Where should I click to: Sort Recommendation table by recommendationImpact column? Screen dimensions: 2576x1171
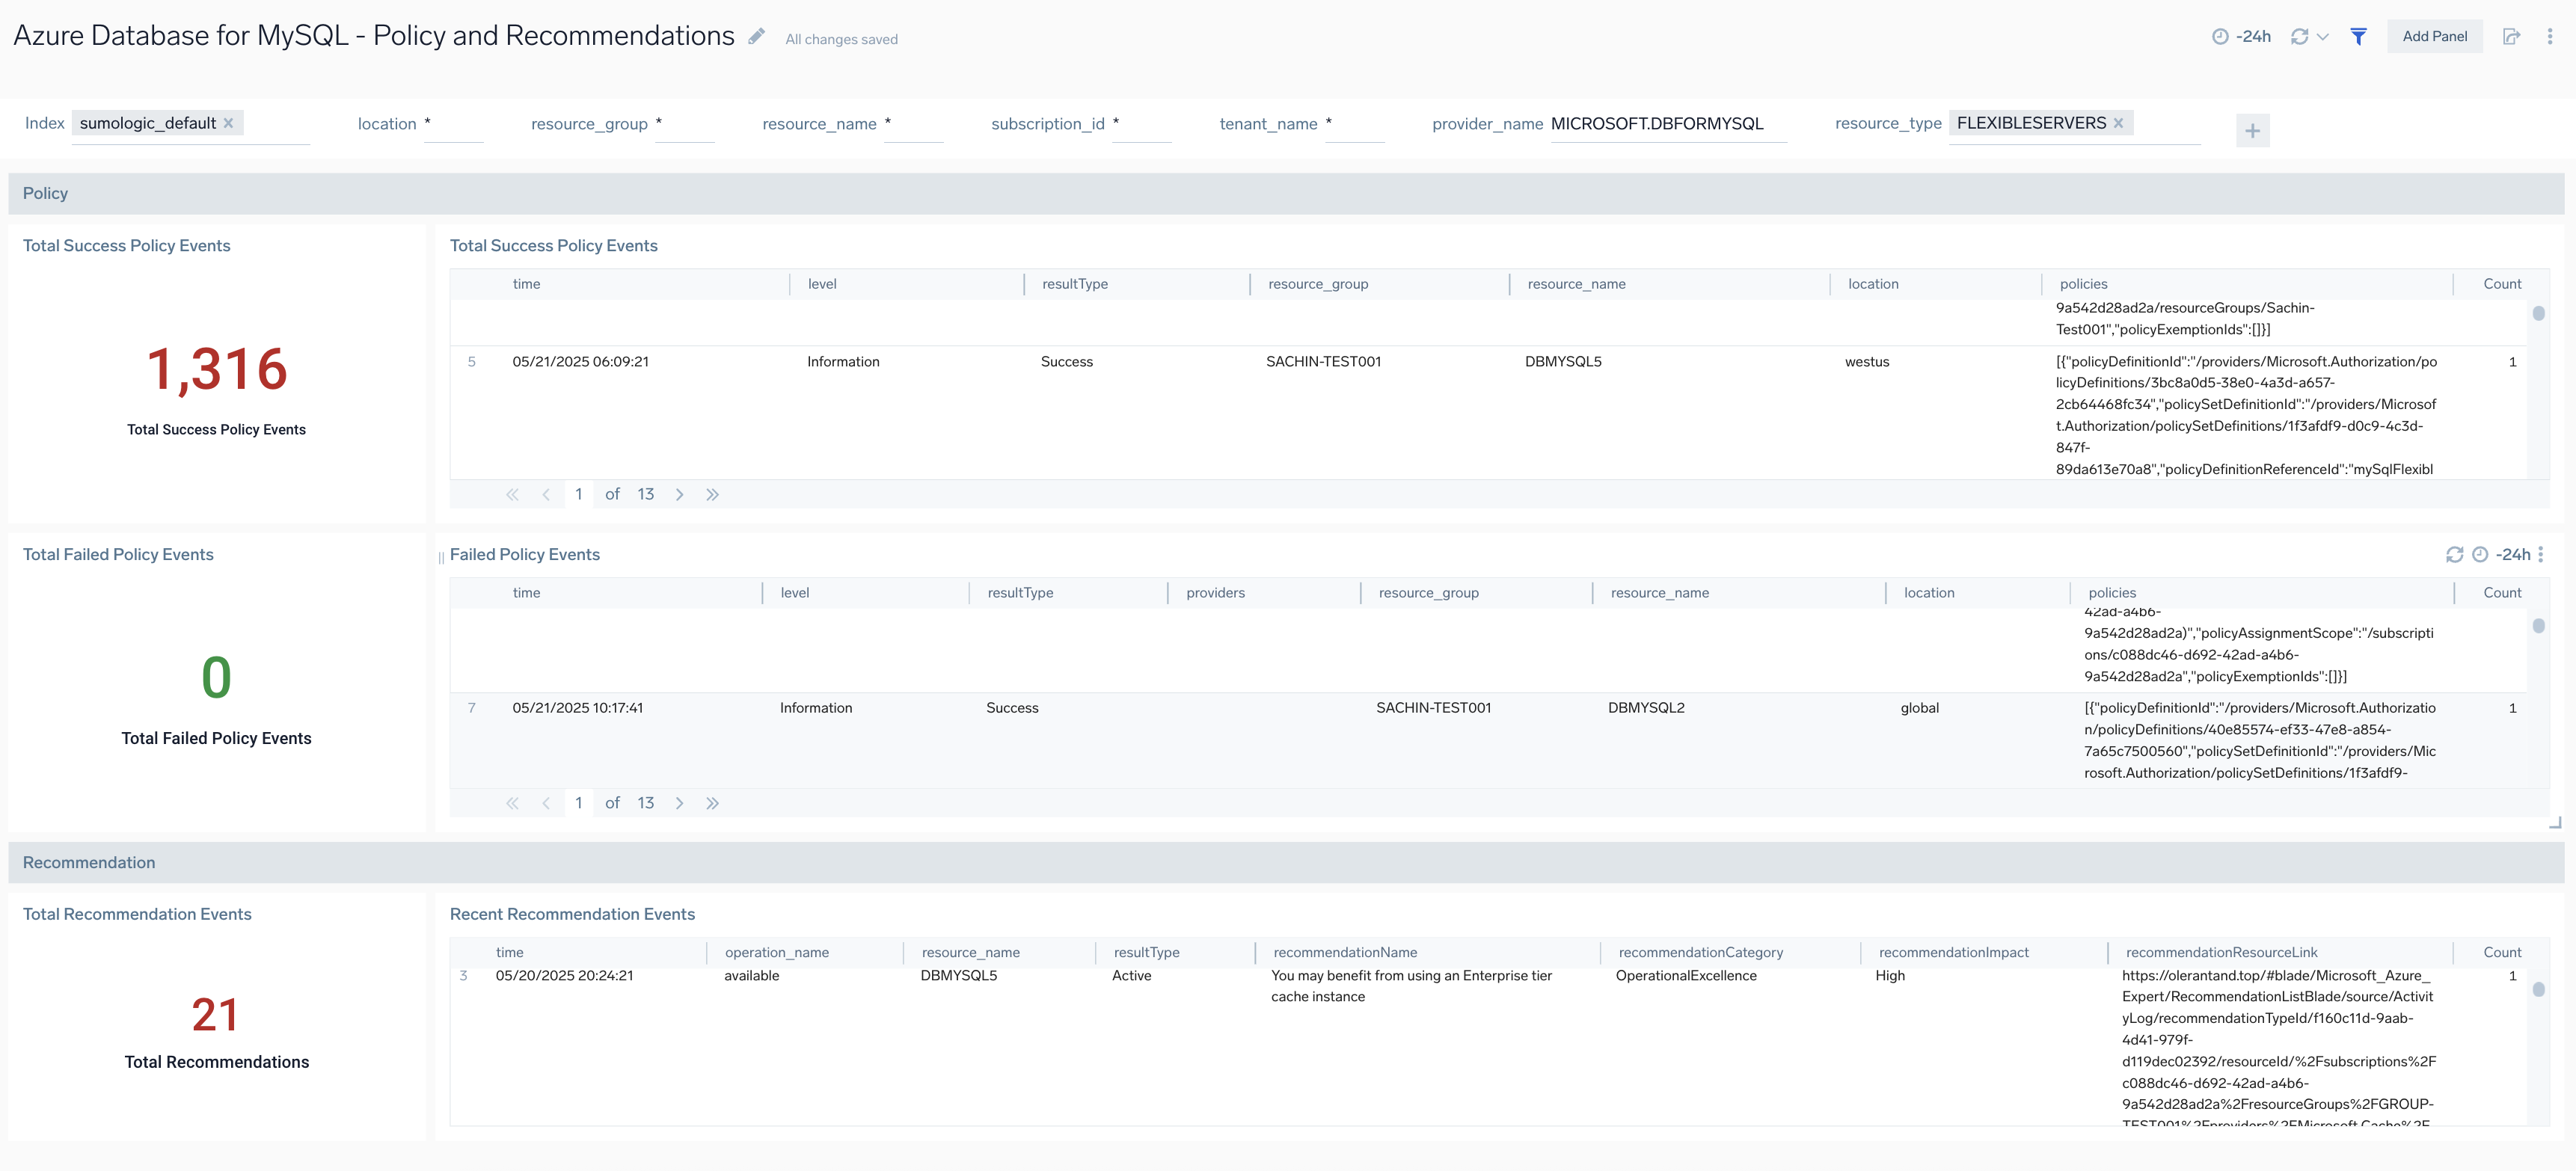click(1953, 953)
